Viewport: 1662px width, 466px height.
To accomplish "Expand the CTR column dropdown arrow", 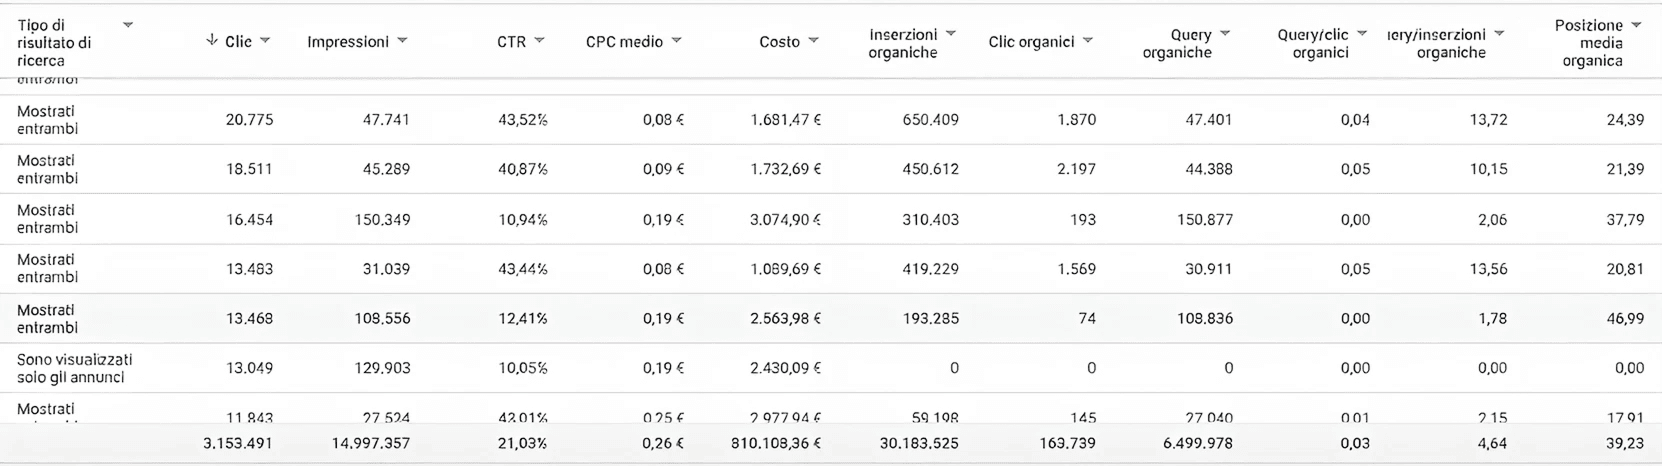I will tap(540, 41).
